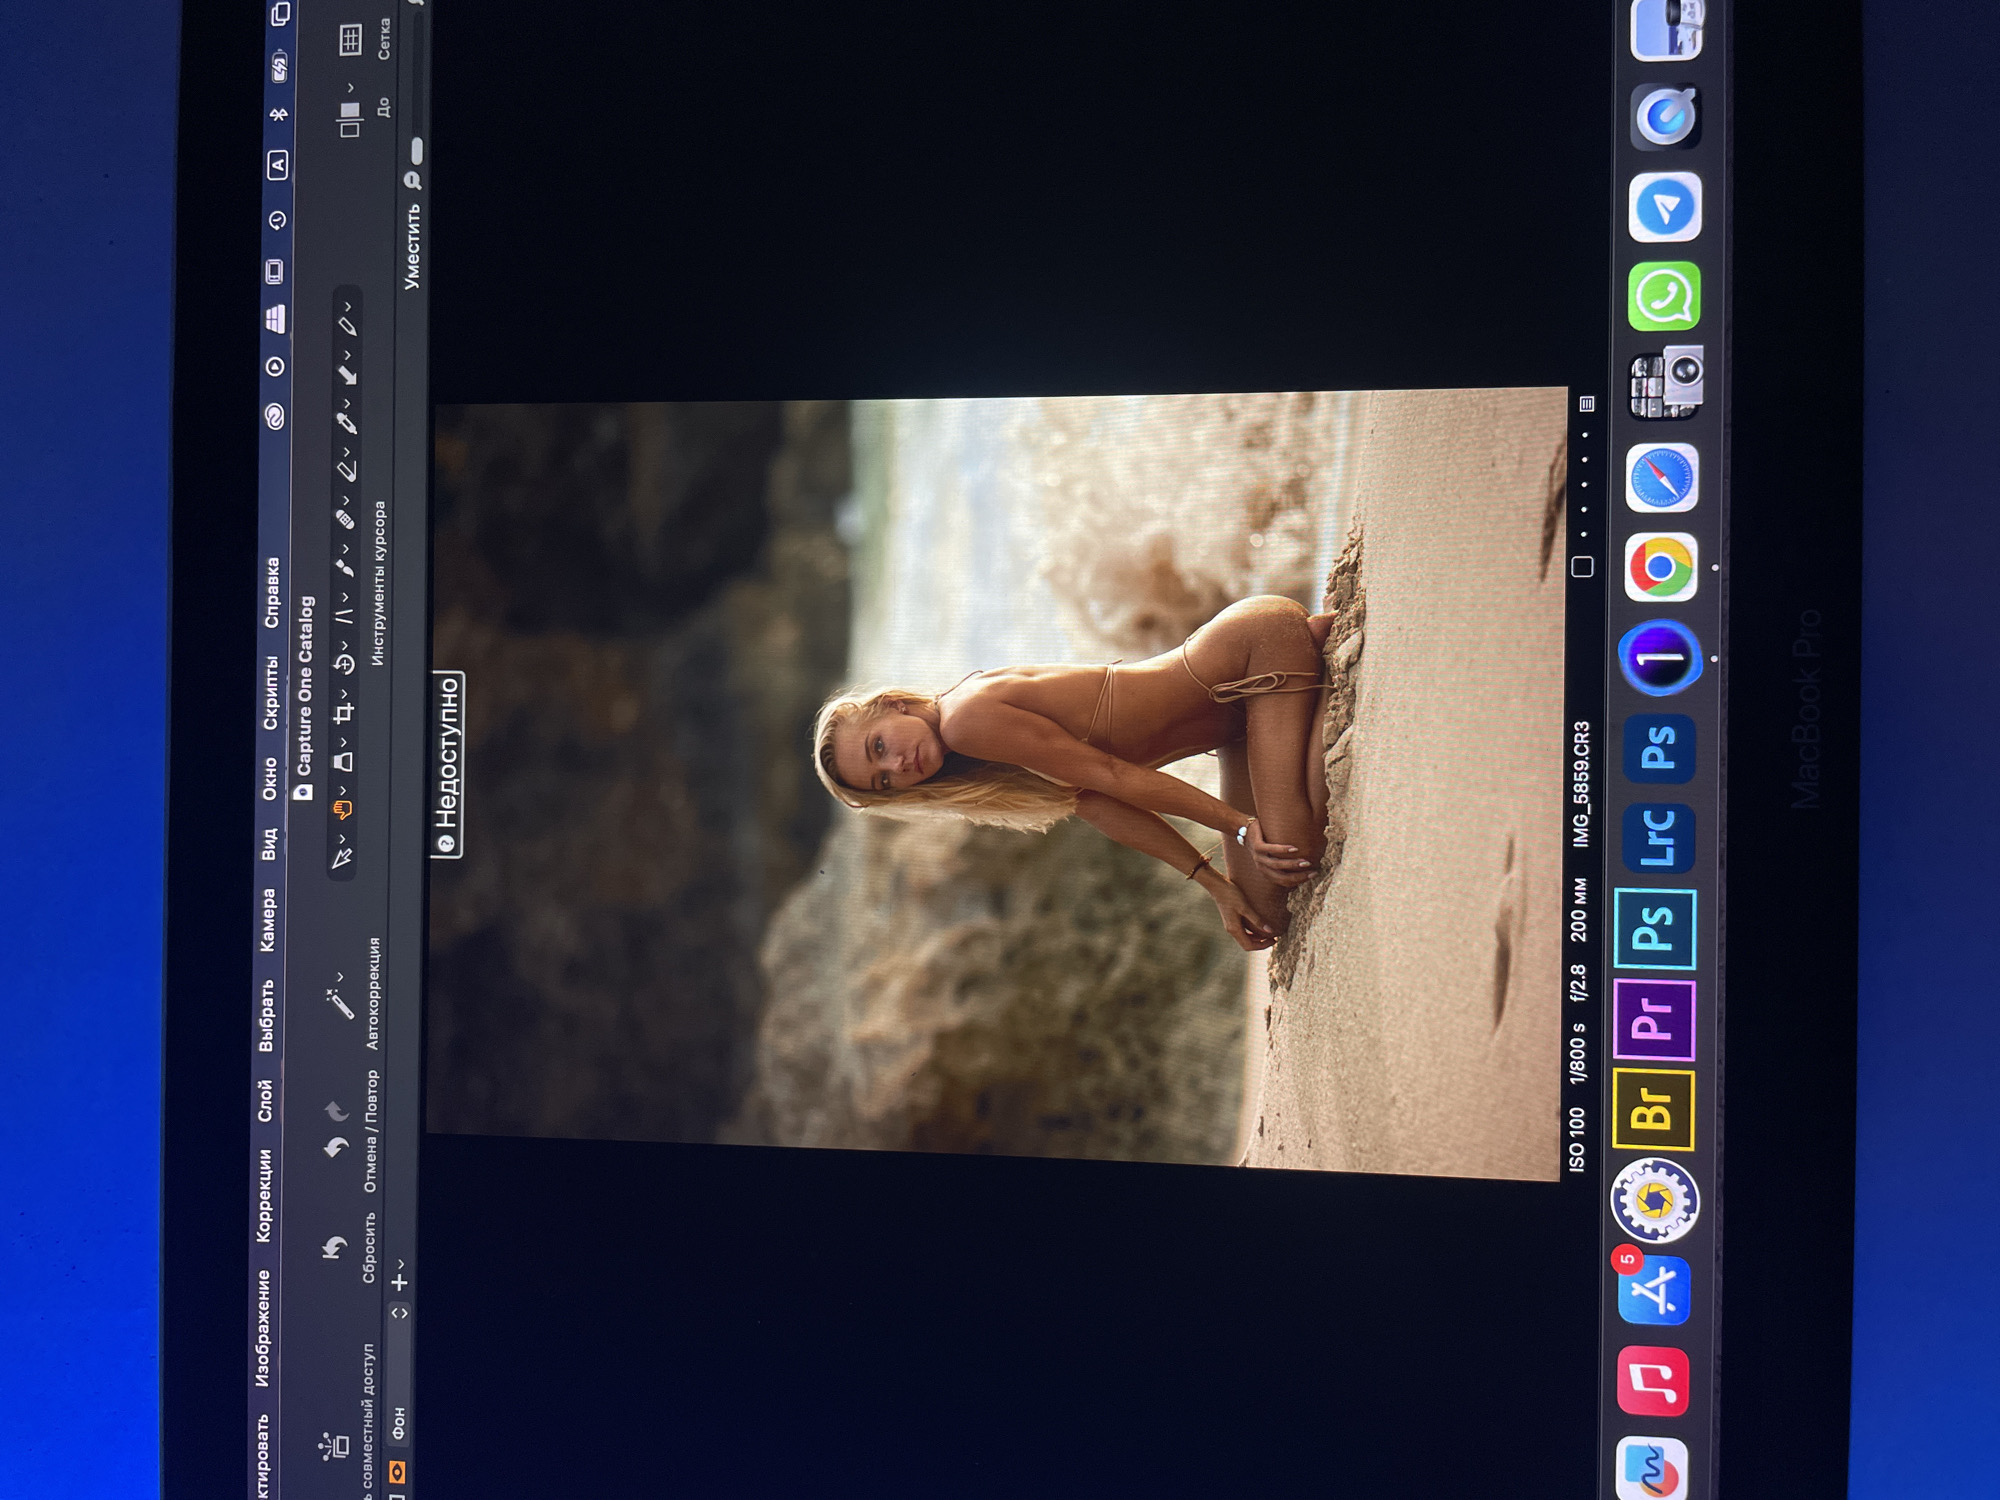Click the Bluetooth menu bar icon

coord(279,114)
